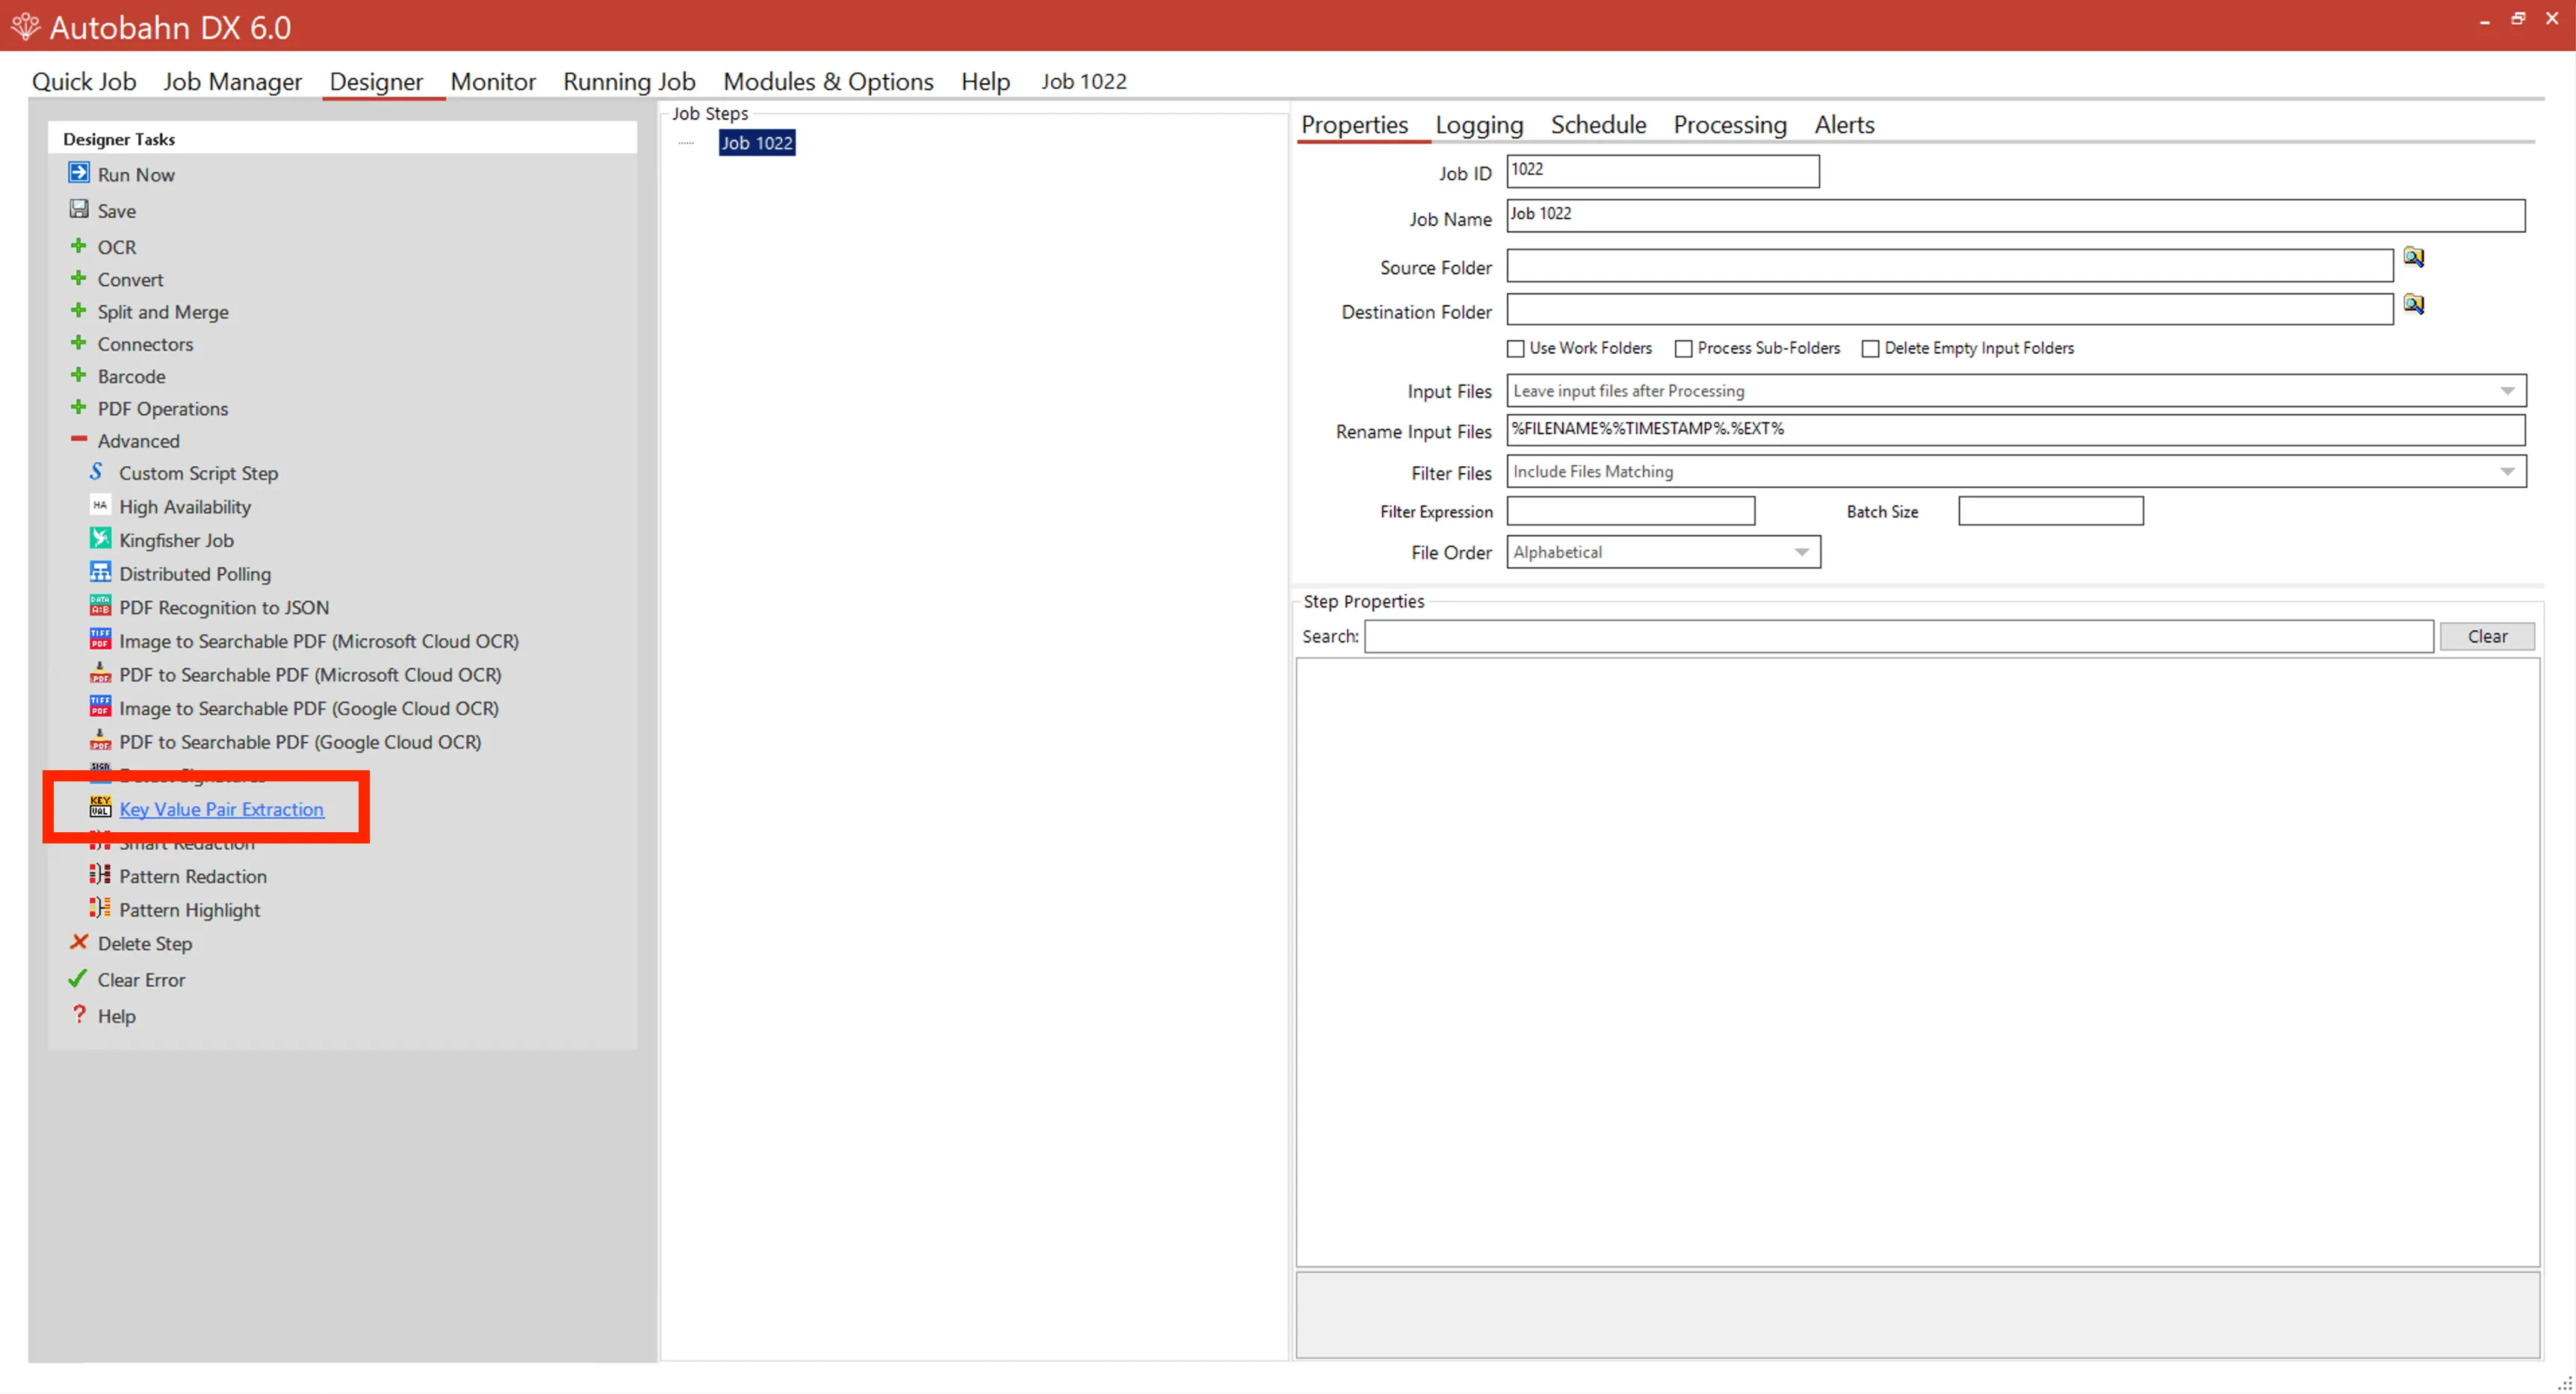This screenshot has height=1394, width=2576.
Task: Expand the Split and Merge group
Action: pos(78,310)
